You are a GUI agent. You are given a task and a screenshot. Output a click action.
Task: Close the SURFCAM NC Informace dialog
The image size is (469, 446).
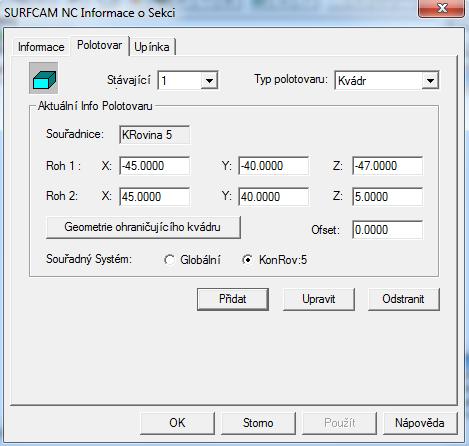(x=442, y=8)
